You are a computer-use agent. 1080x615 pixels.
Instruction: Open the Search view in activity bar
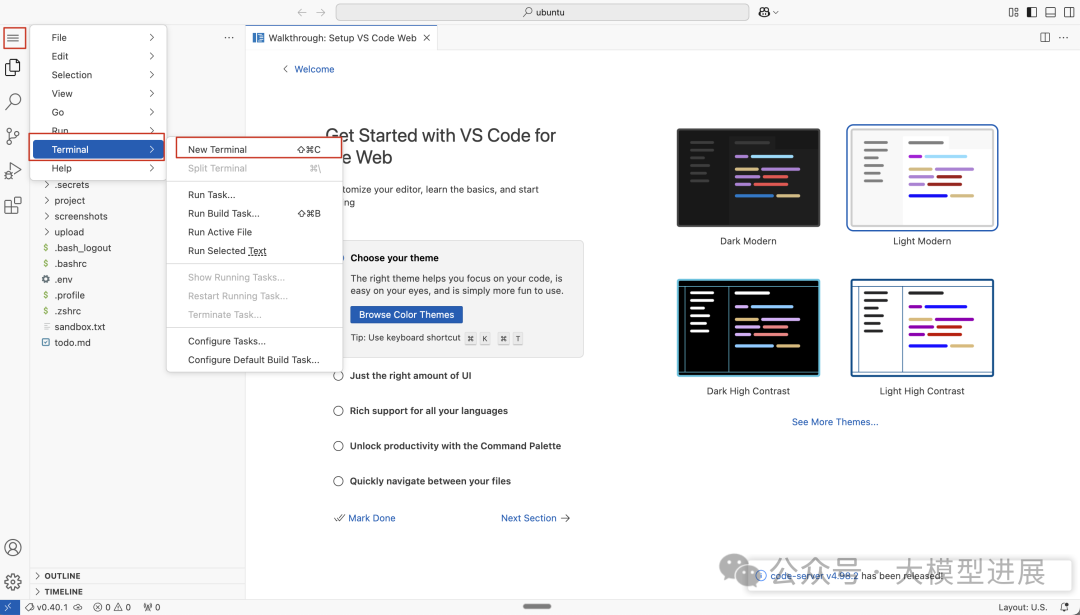(x=13, y=101)
